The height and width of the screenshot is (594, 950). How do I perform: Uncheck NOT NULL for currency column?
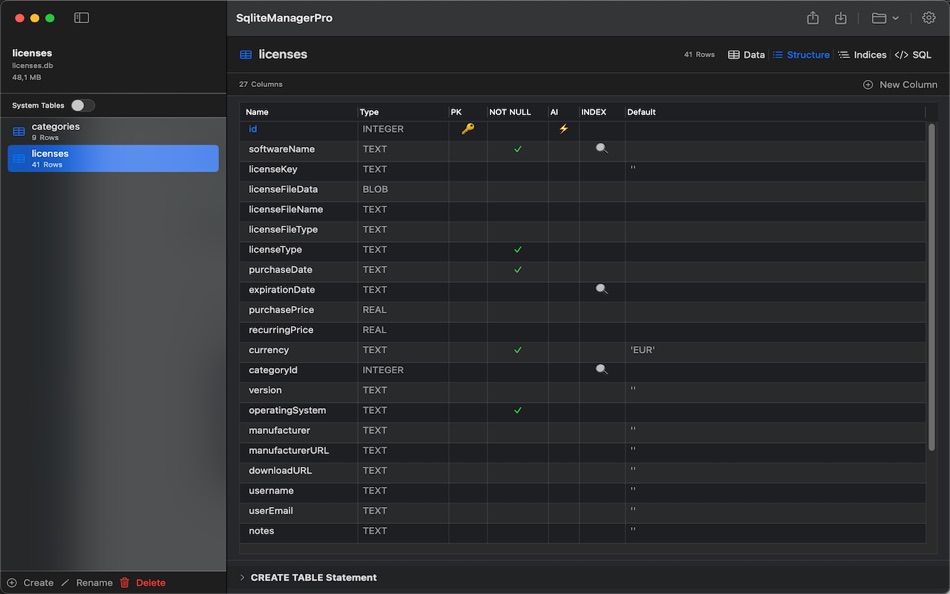(x=517, y=350)
